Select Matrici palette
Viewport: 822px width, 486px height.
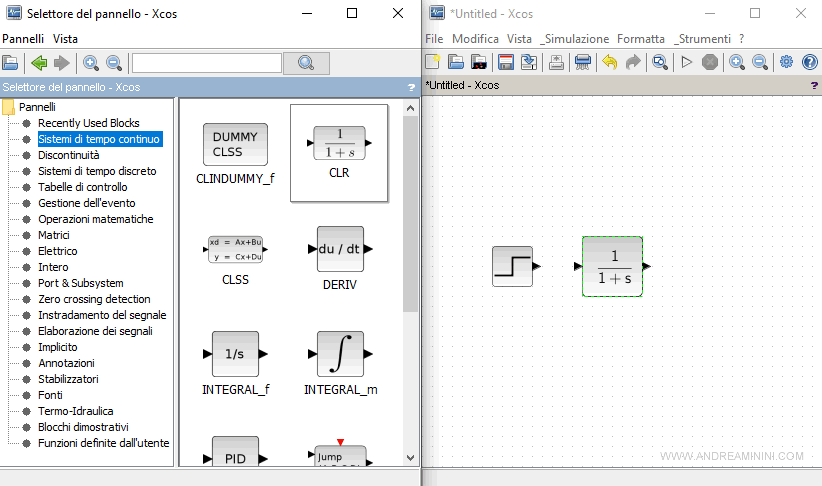click(x=53, y=235)
